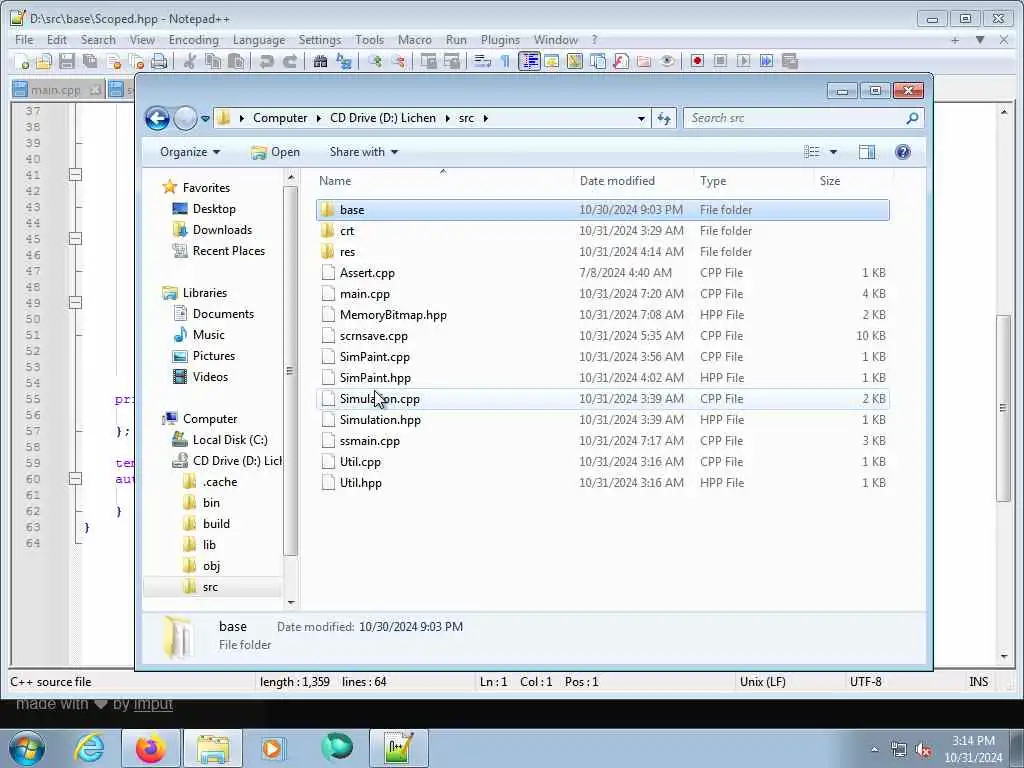Click the Change your view icon in Explorer
This screenshot has width=1024, height=768.
[812, 152]
